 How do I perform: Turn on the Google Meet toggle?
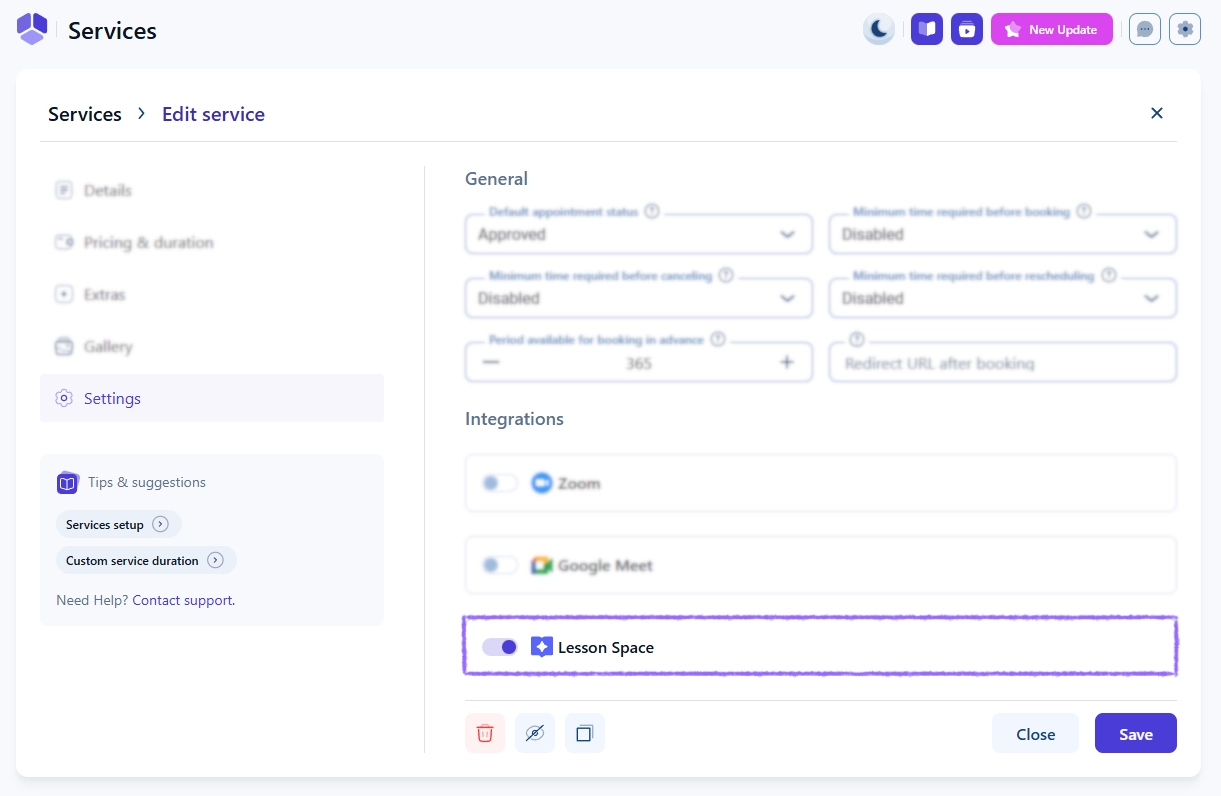coord(500,565)
